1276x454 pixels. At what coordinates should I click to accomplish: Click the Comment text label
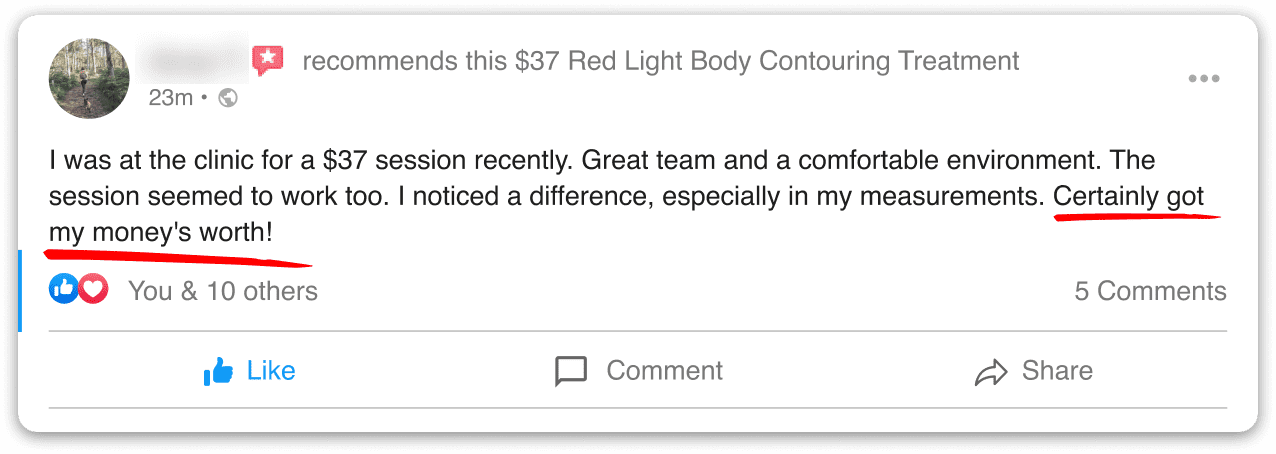click(x=664, y=371)
